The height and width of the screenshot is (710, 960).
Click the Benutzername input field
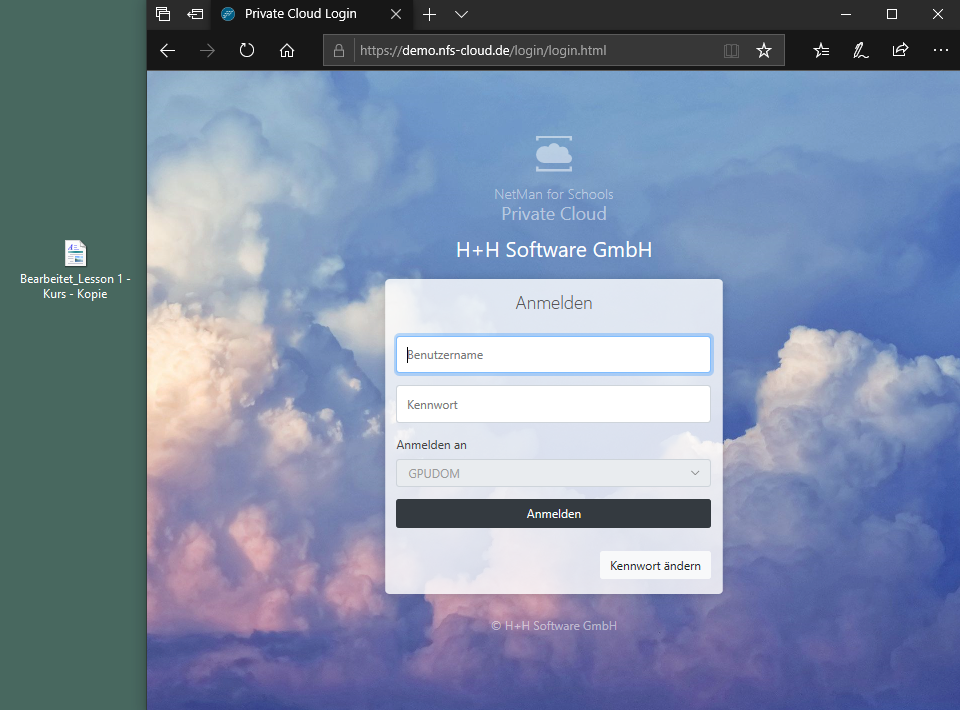click(x=553, y=354)
